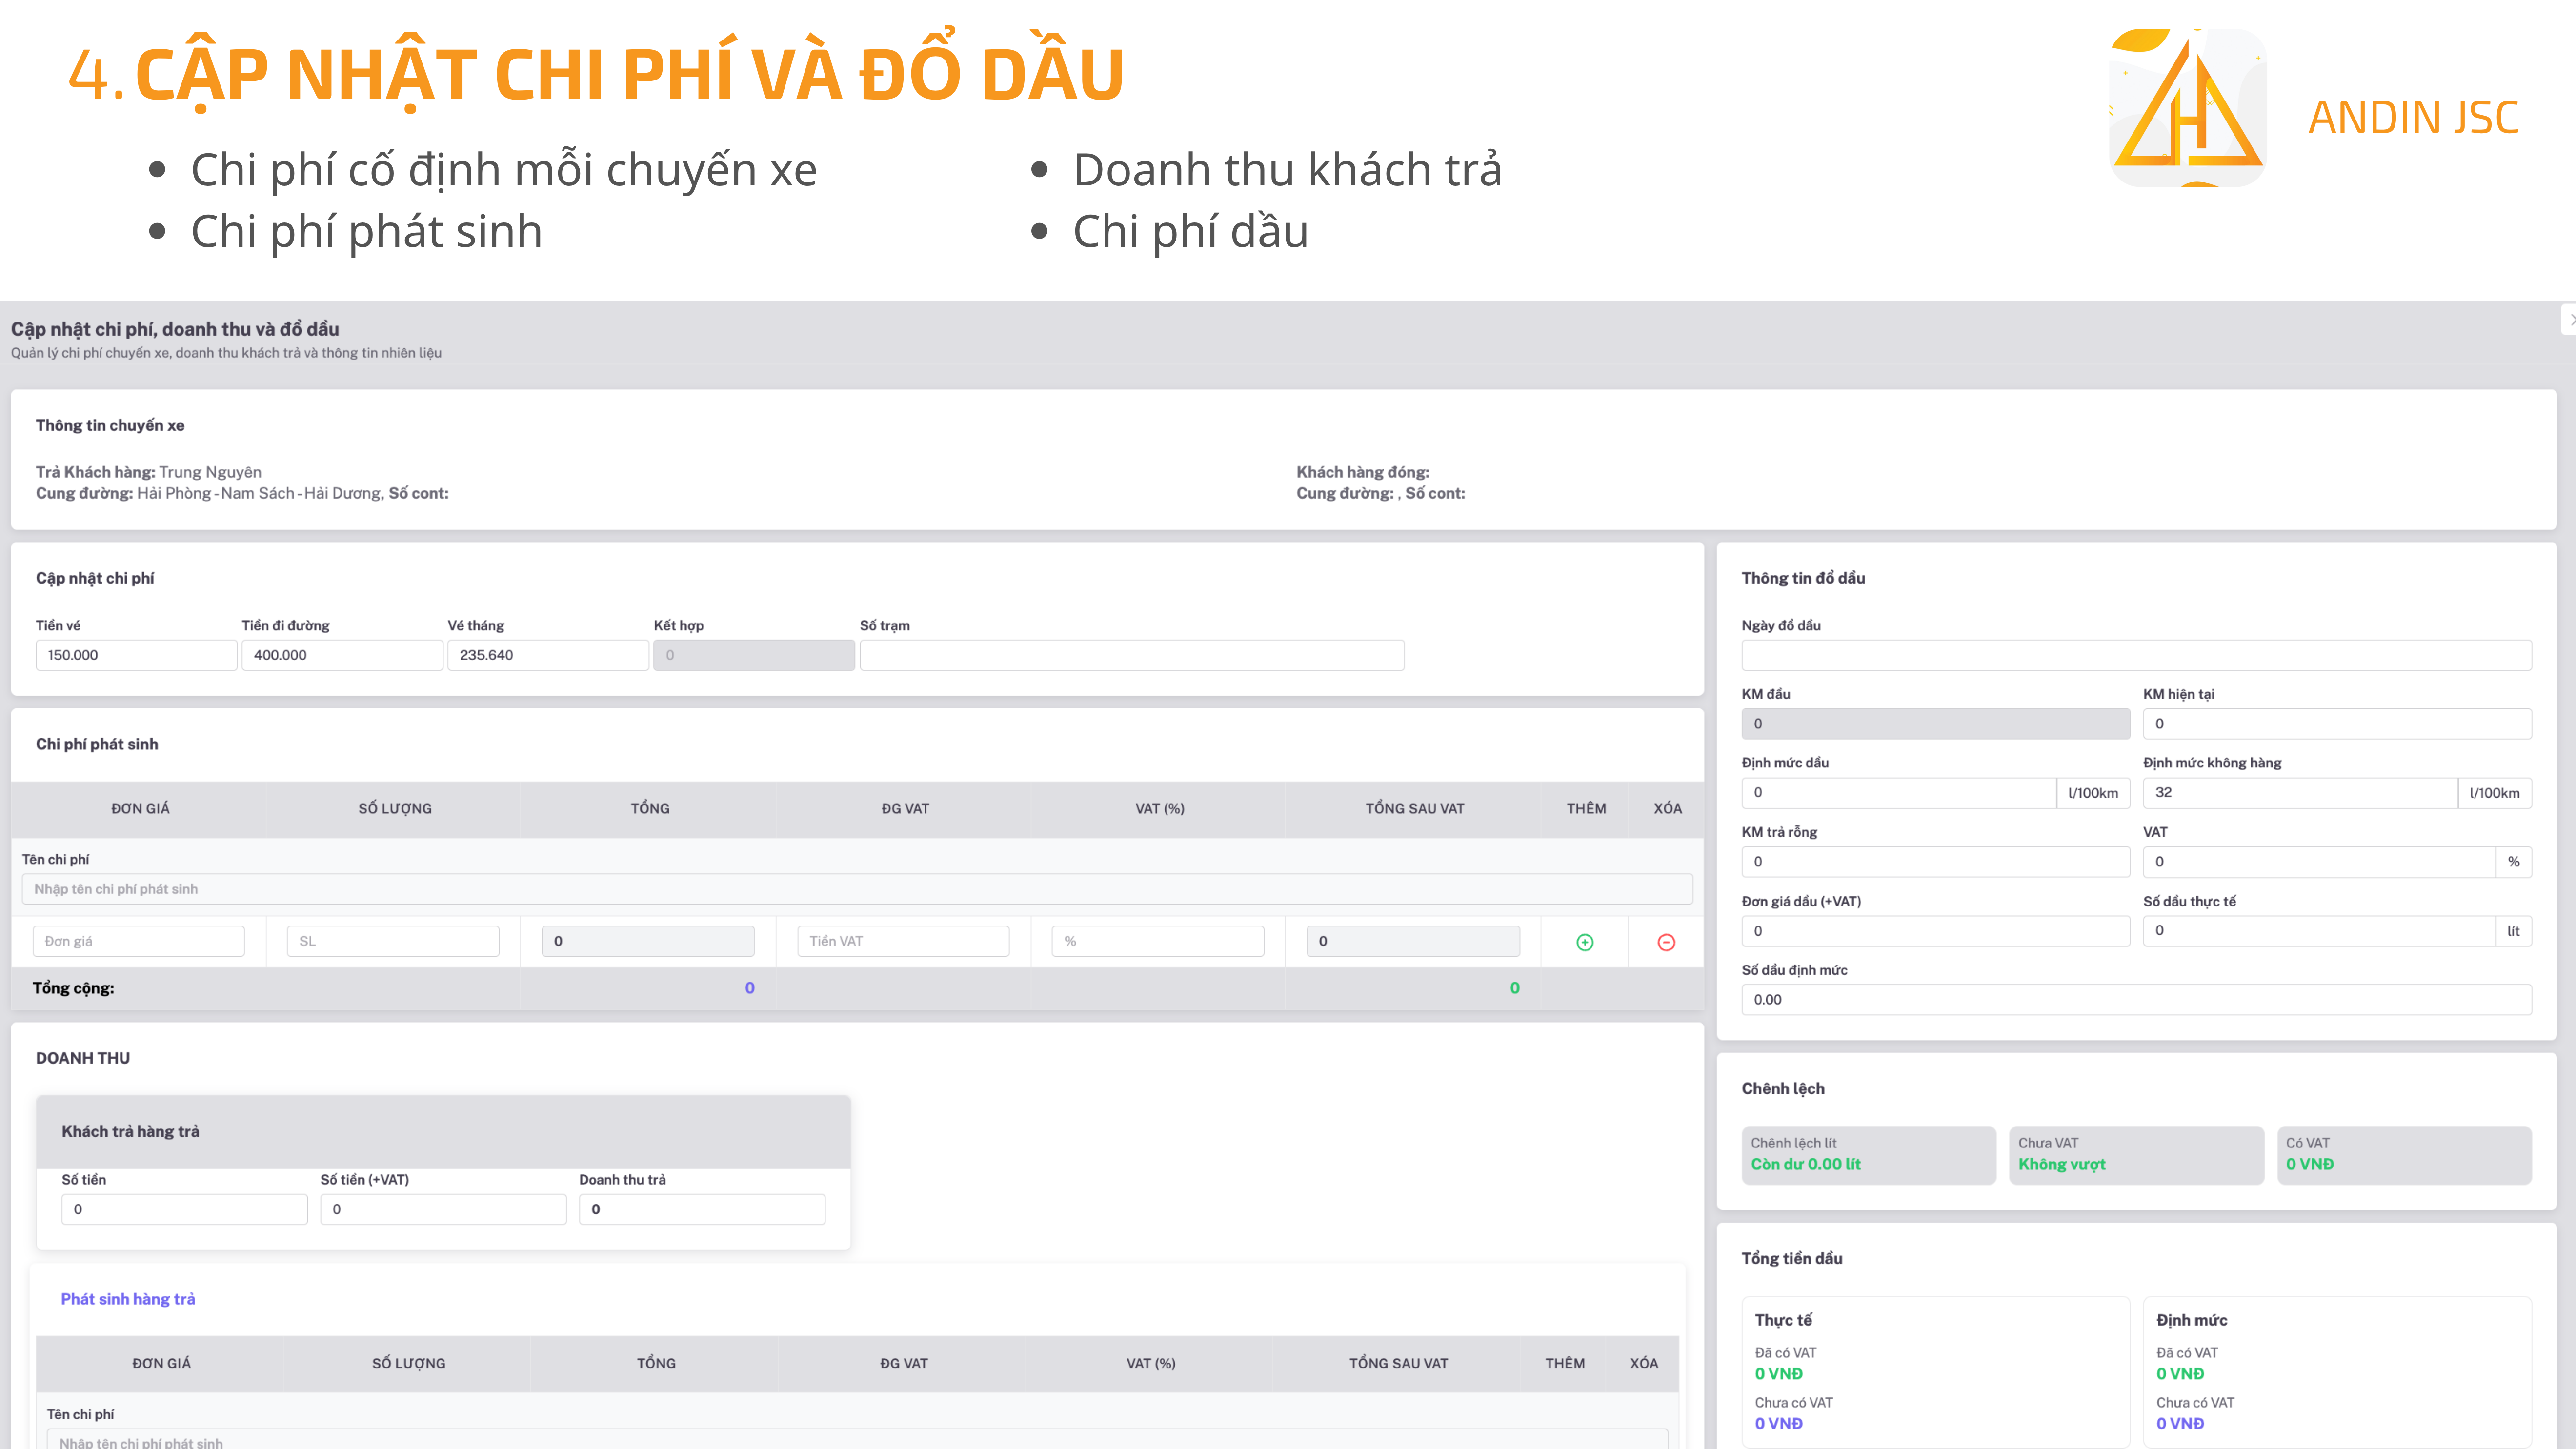The image size is (2576, 1449).
Task: Edit the Số tiền field under Khách trả hàng trả
Action: coord(184,1209)
